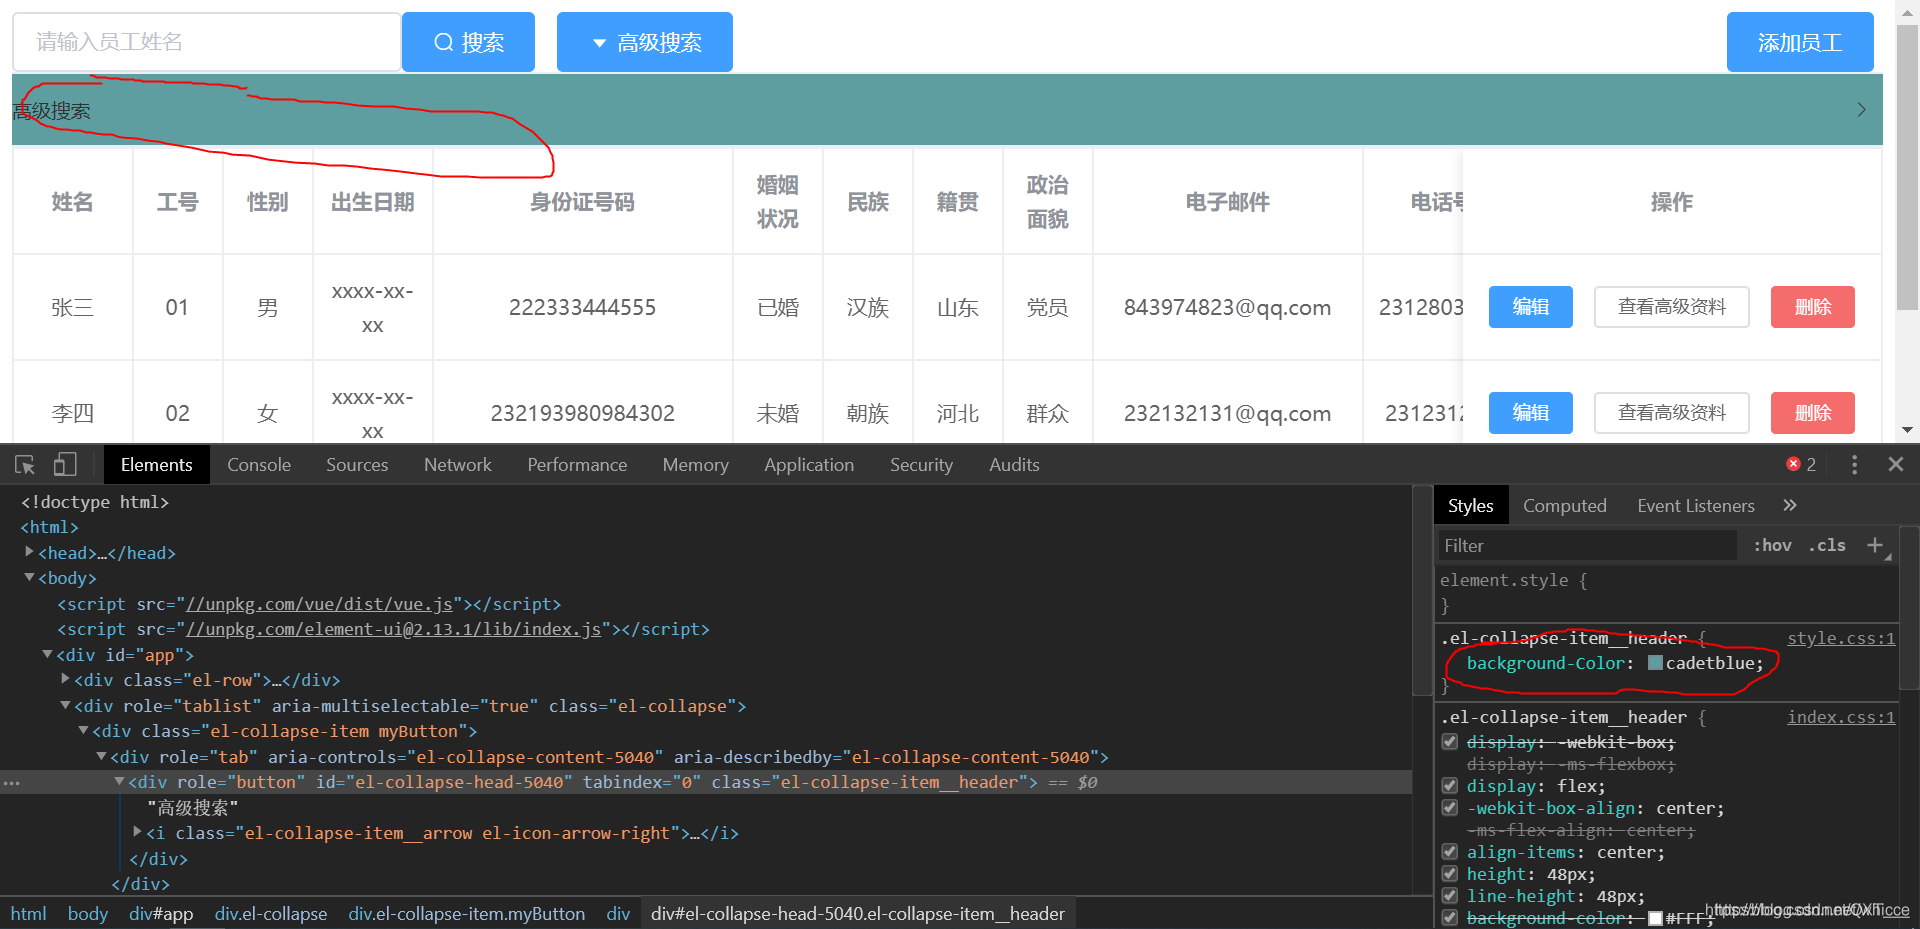Screen dimensions: 1920x929
Task: Collapse the el-collapse tablist node
Action: [x=65, y=705]
